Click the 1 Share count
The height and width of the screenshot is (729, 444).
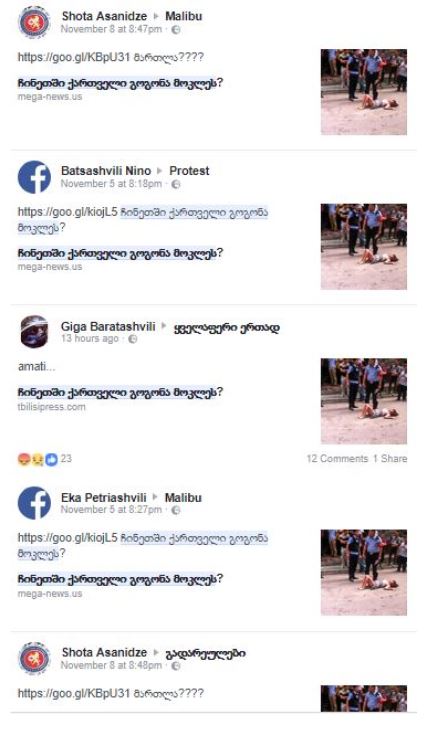pos(390,459)
